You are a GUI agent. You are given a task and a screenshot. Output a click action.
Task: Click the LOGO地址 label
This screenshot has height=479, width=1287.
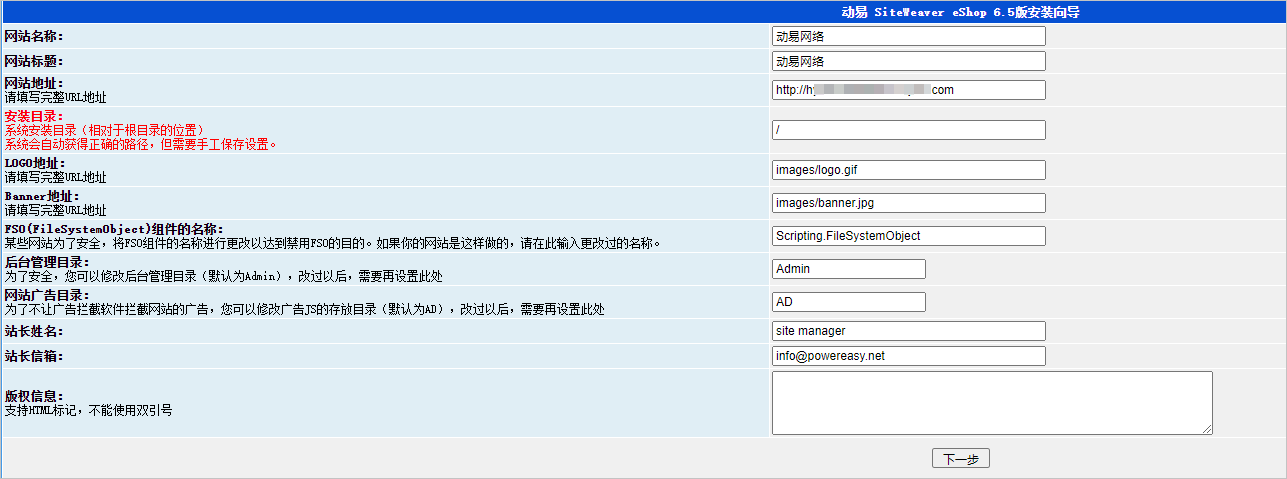35,163
